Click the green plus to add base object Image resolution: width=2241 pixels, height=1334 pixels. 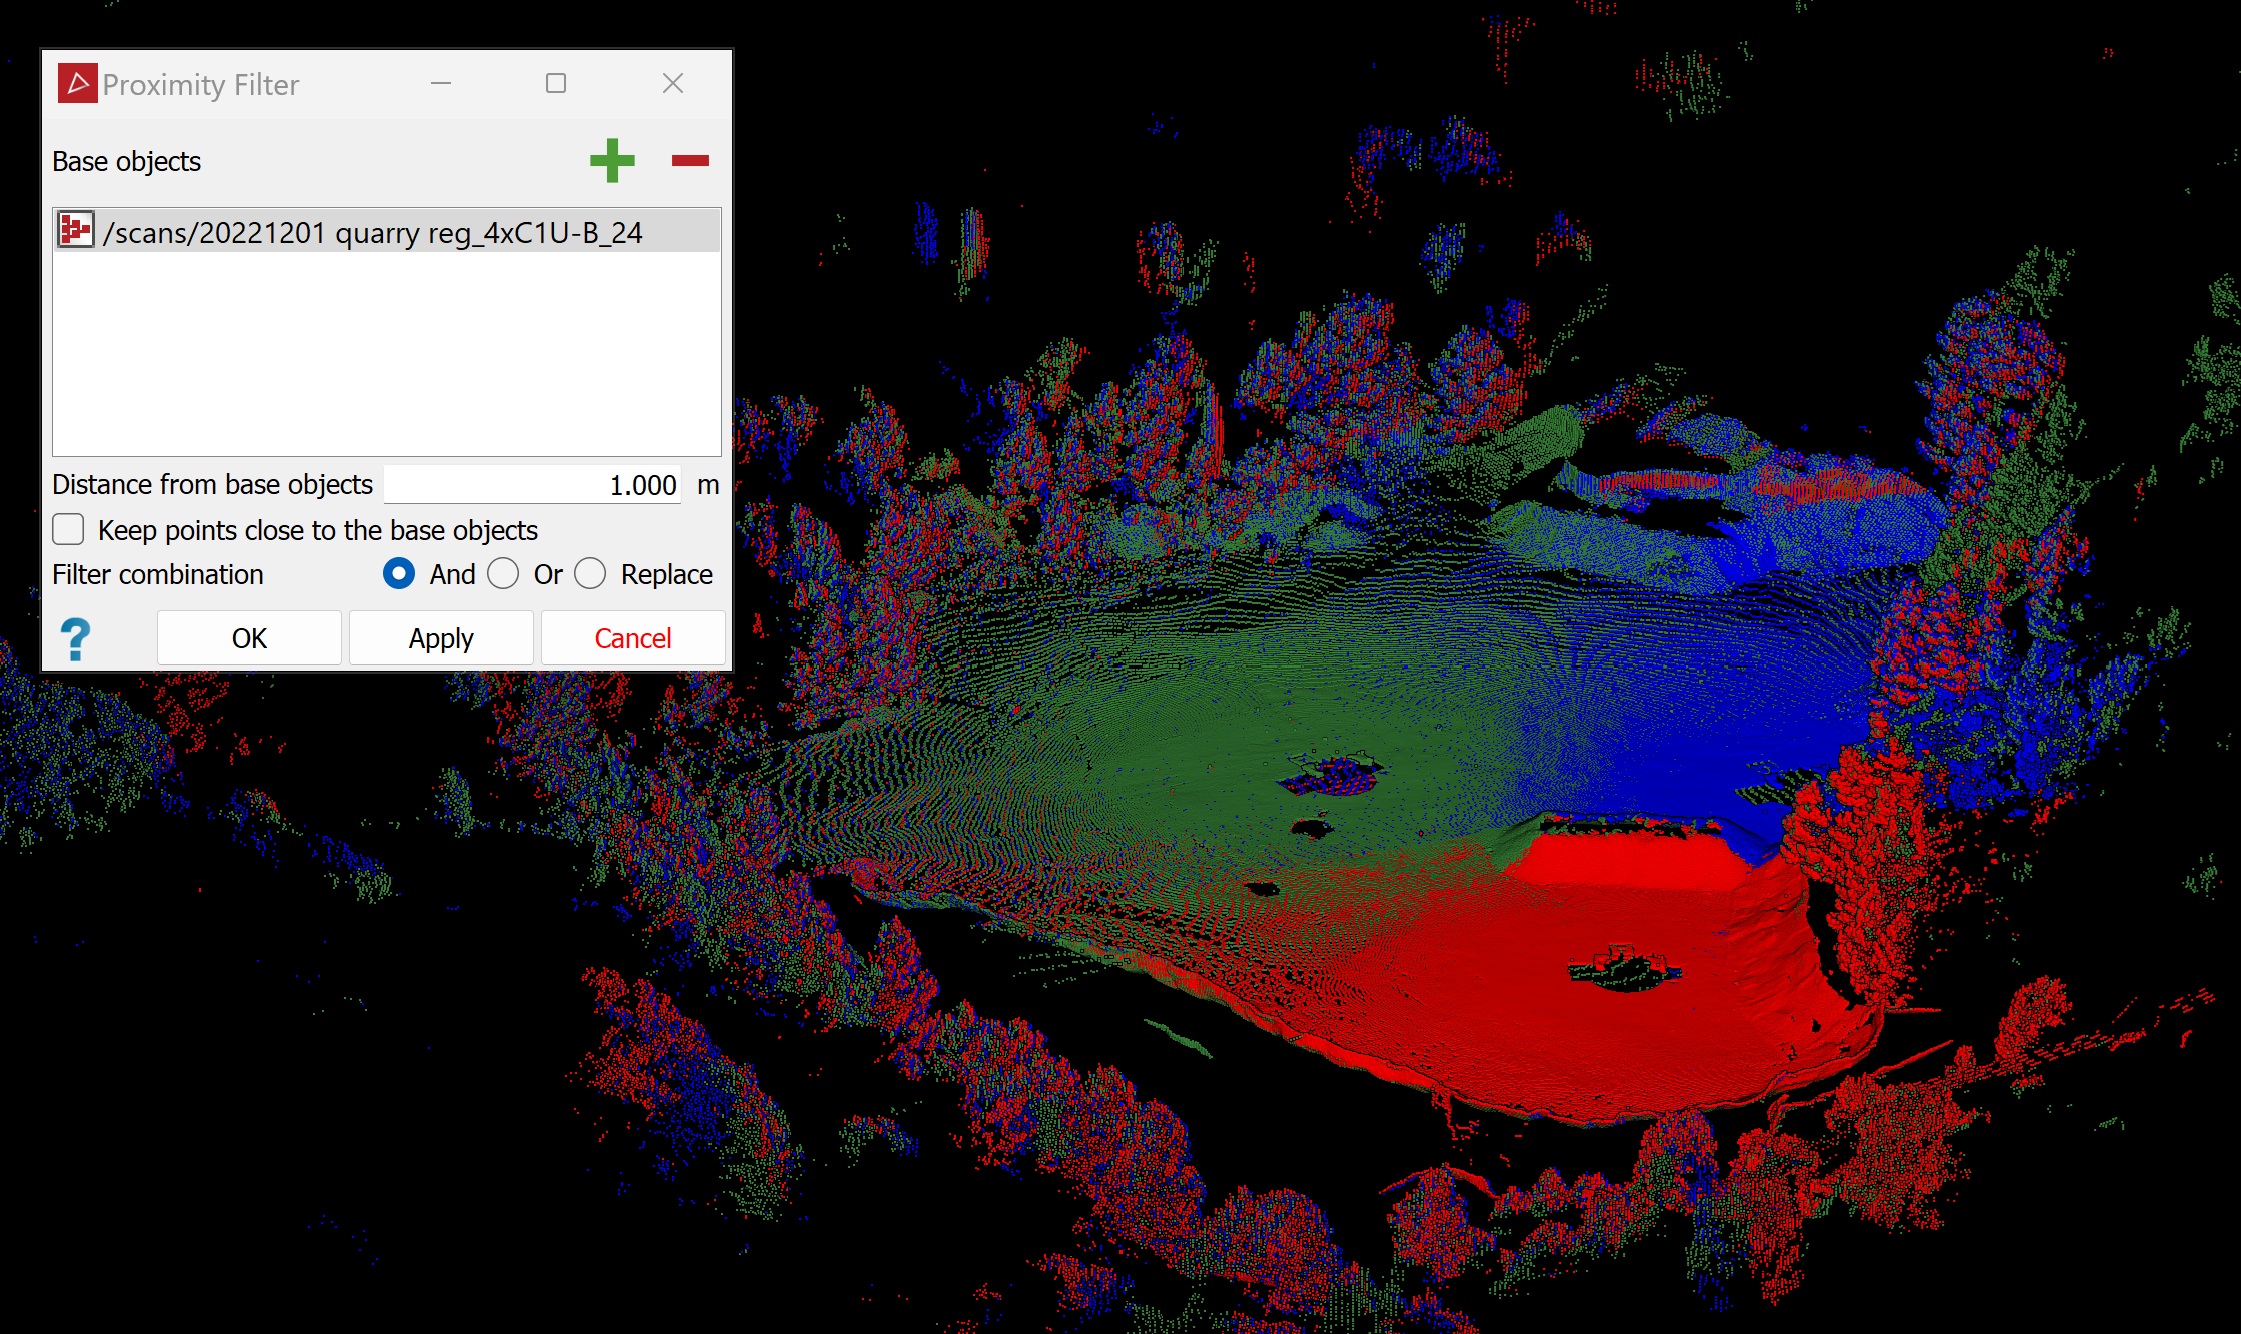612,160
